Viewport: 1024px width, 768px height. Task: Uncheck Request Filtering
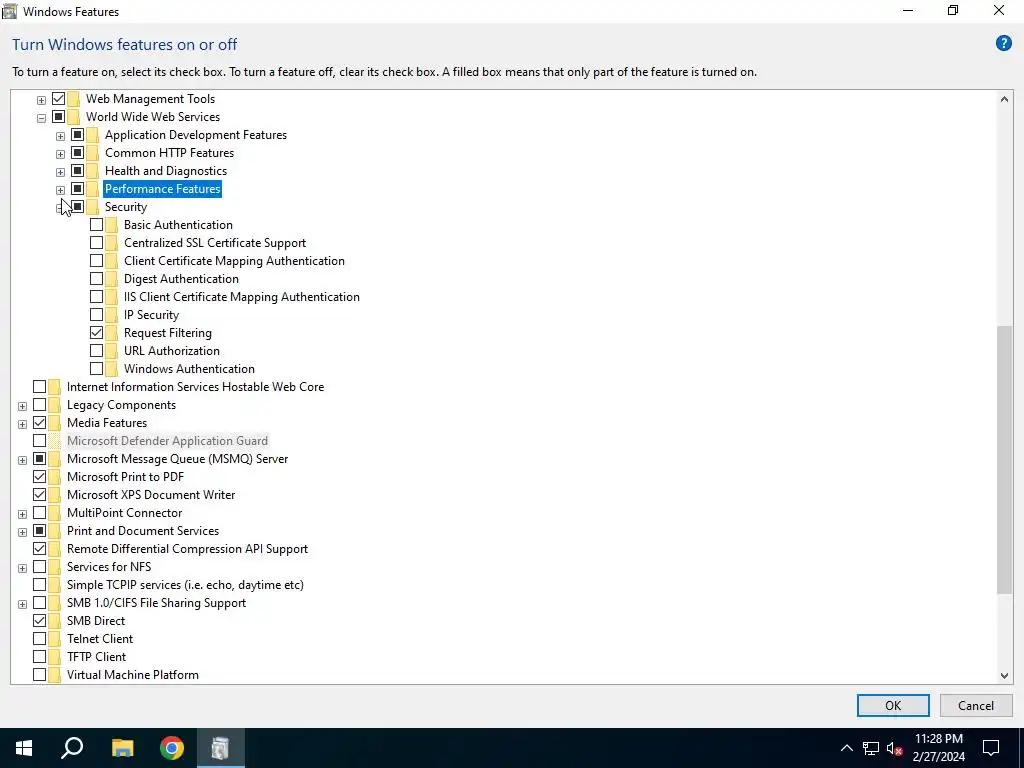pos(97,332)
